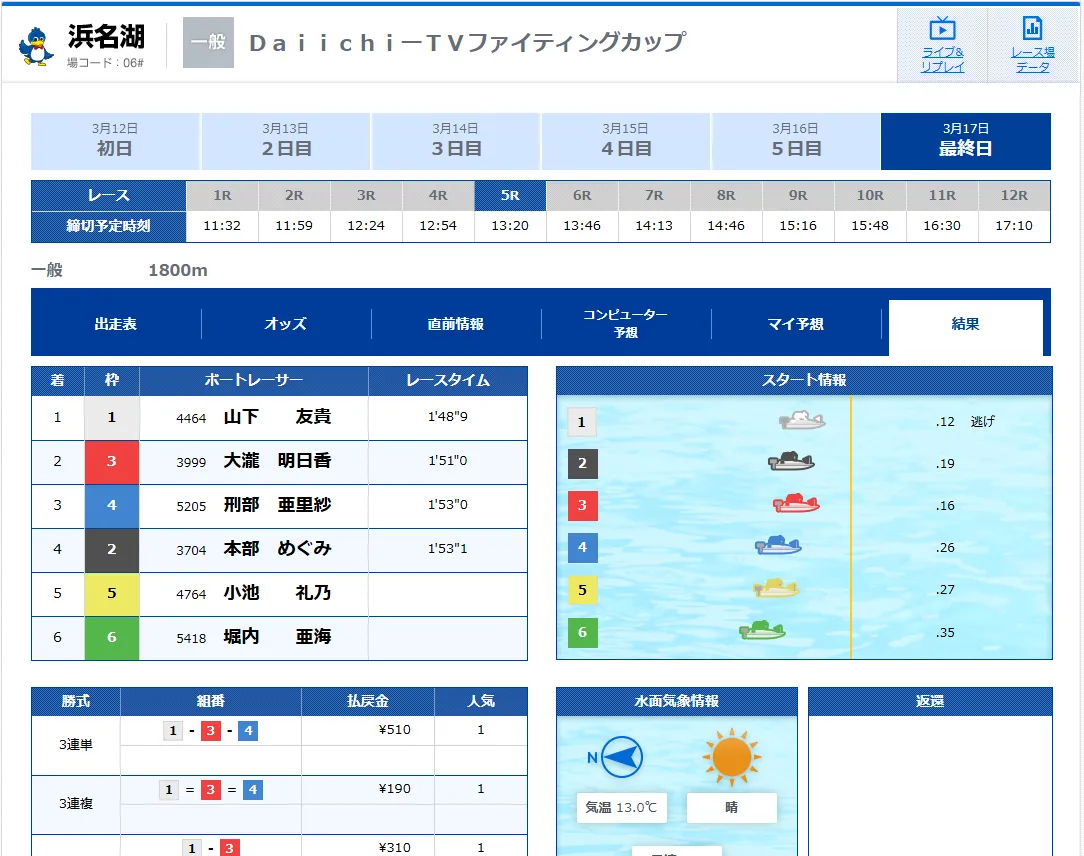Viewport: 1084px width, 856px height.
Task: Open racer 大瀧 明日香 profile
Action: click(x=277, y=462)
